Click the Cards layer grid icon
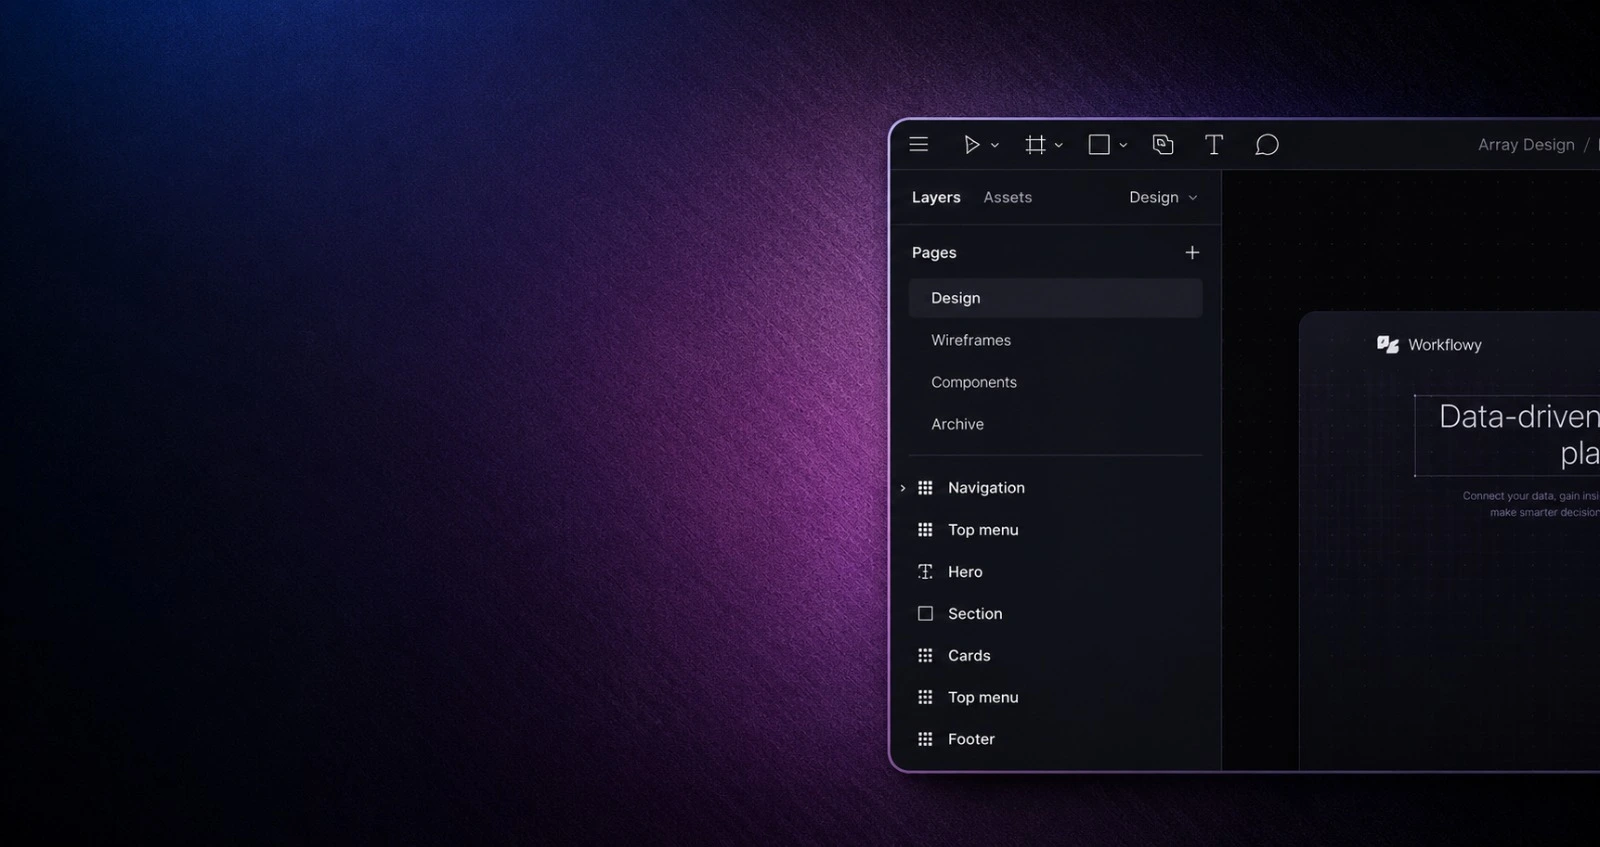 click(x=925, y=656)
